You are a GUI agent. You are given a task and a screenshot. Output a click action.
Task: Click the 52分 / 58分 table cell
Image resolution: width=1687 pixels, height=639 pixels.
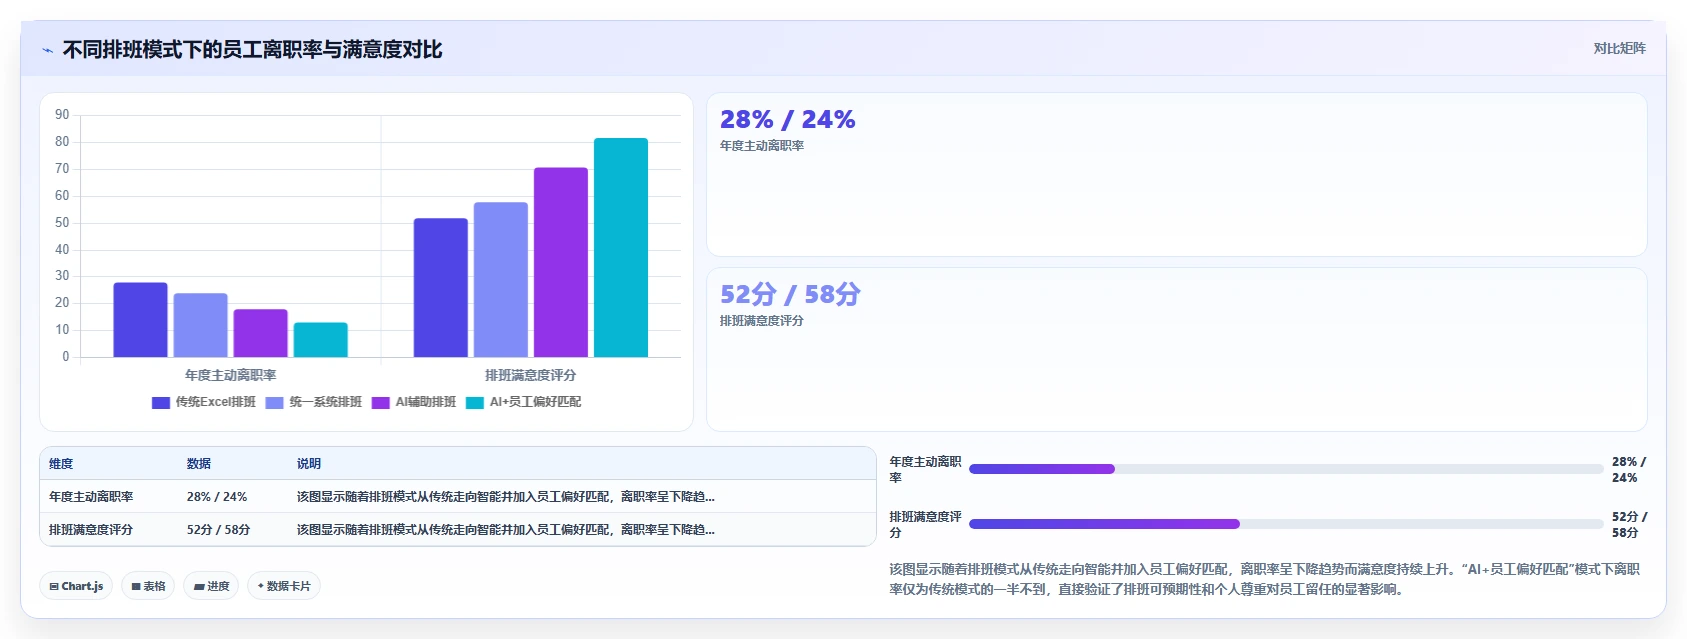click(x=219, y=530)
